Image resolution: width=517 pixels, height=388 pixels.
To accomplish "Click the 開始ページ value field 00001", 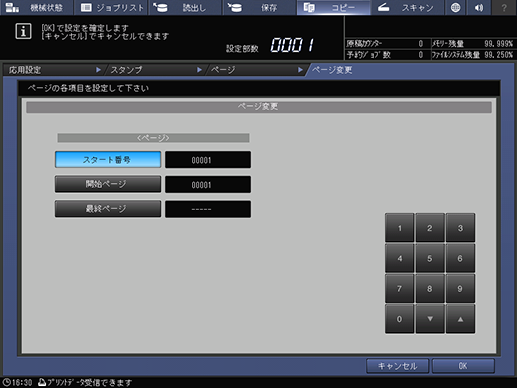I will (x=208, y=184).
